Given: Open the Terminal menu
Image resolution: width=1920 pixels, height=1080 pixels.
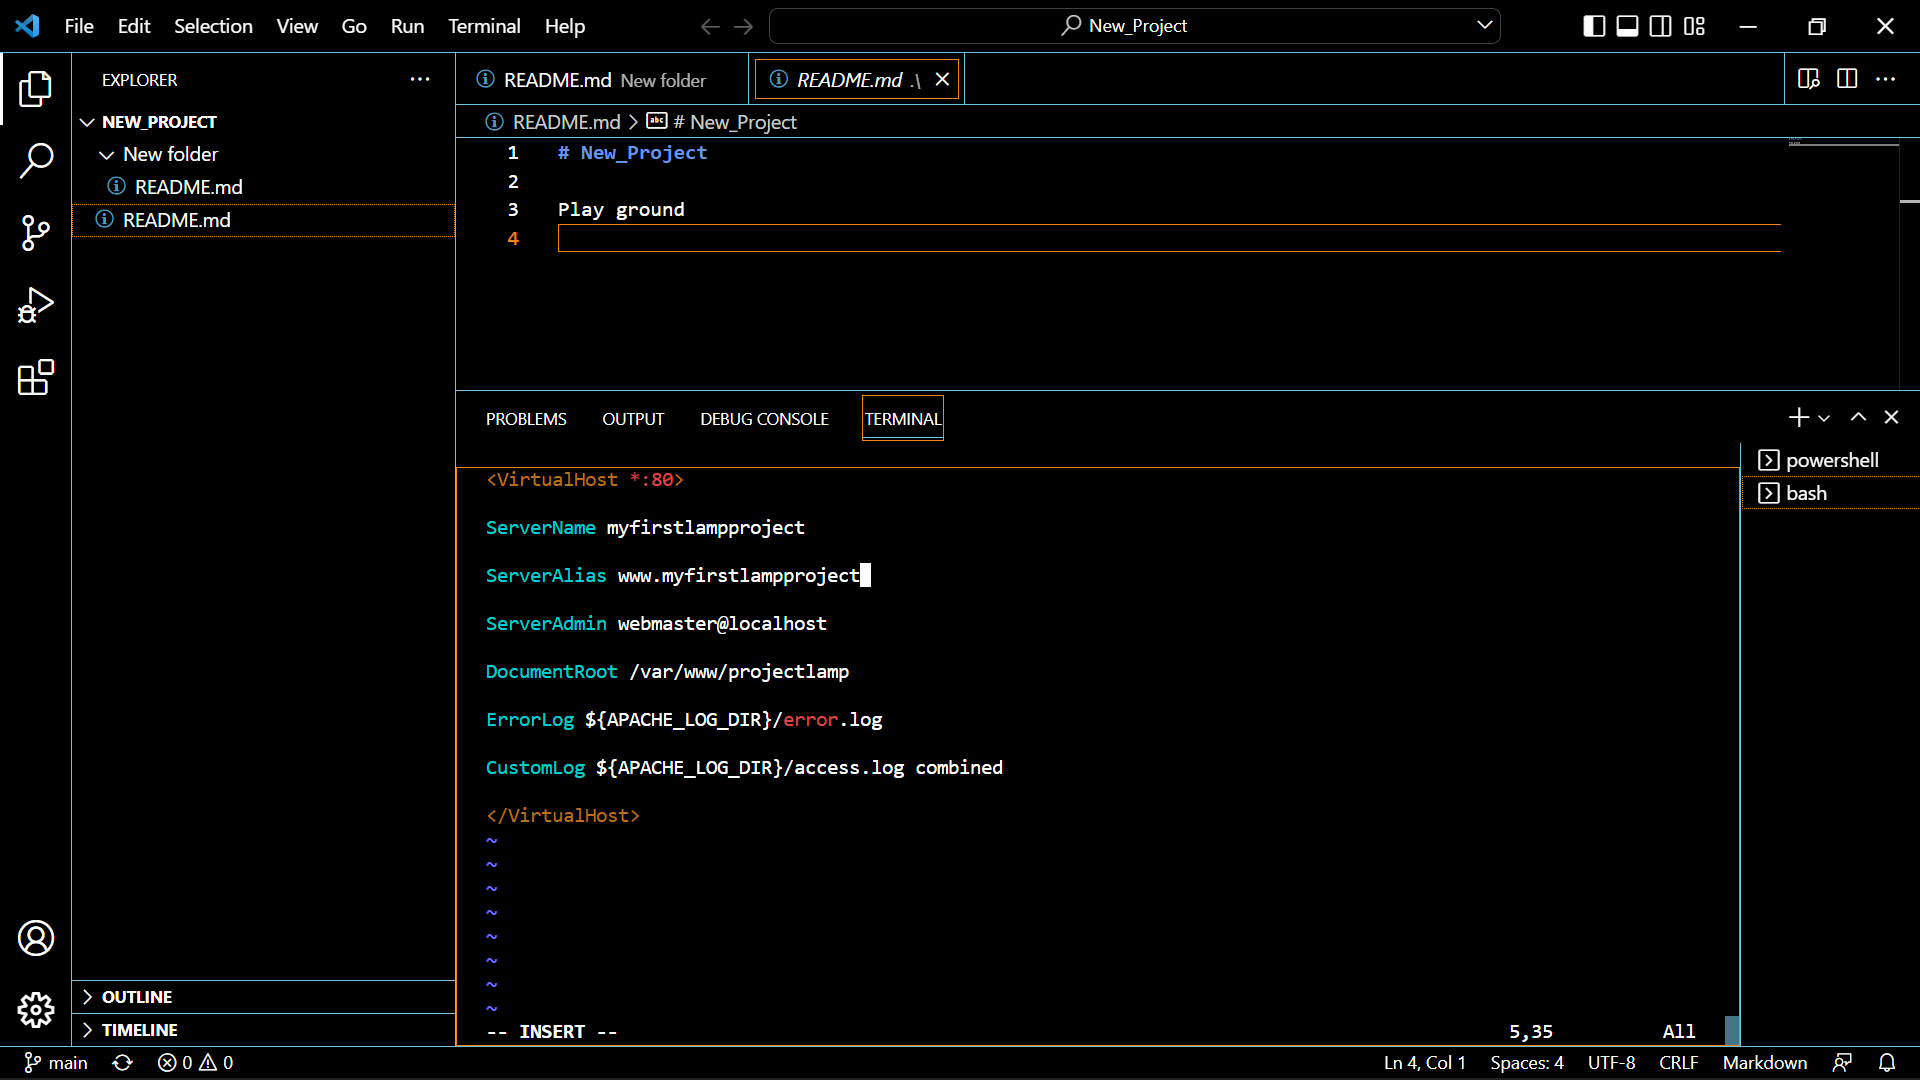Looking at the screenshot, I should pos(483,26).
